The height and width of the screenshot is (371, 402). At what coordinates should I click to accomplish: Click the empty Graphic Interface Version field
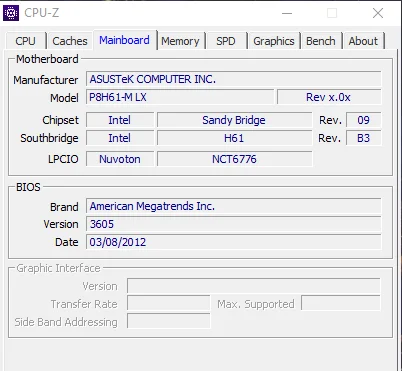pos(253,286)
